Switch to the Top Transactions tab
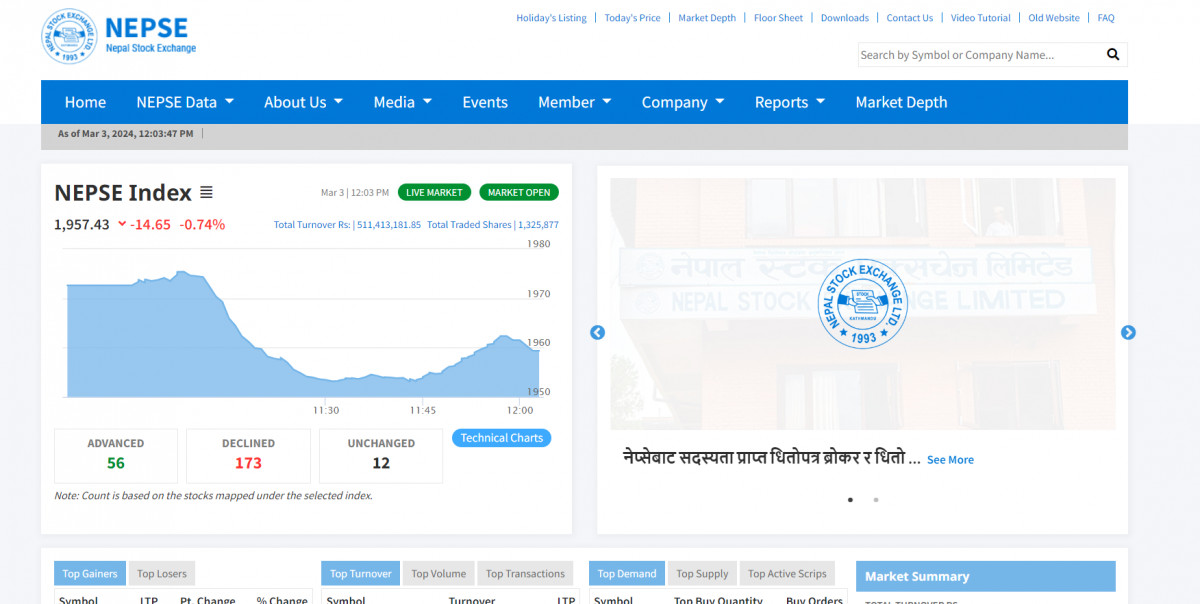 [525, 573]
